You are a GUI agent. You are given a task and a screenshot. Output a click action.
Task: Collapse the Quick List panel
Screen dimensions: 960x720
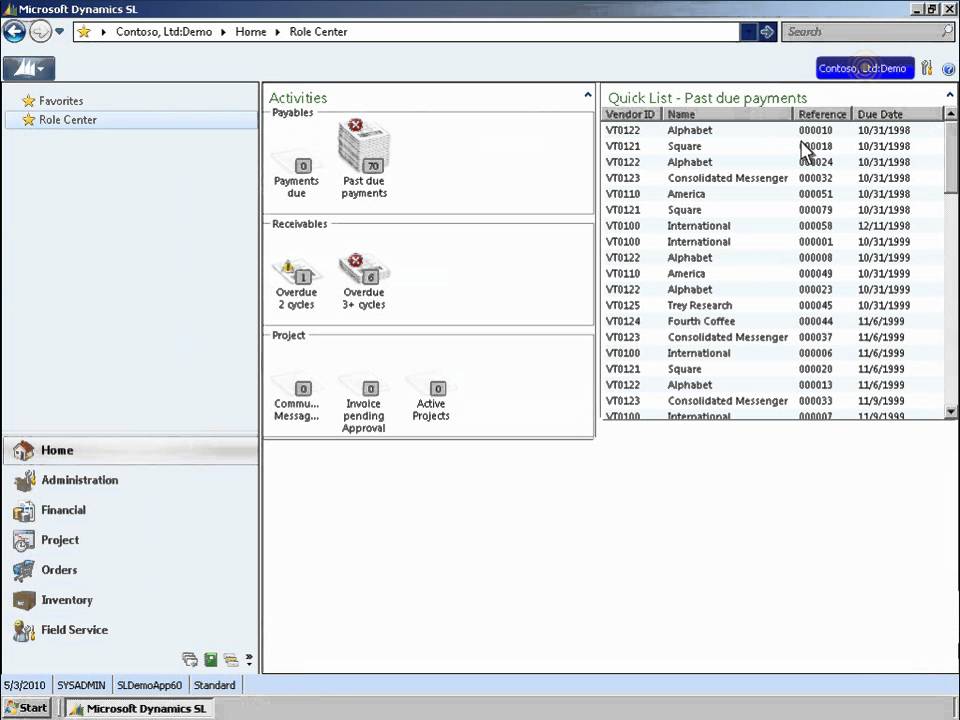coord(950,95)
